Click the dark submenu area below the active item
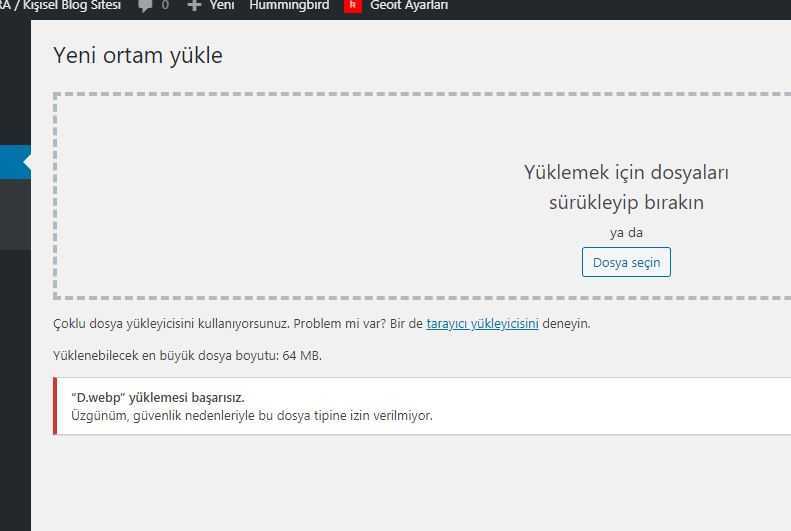The width and height of the screenshot is (791, 531). pyautogui.click(x=14, y=214)
